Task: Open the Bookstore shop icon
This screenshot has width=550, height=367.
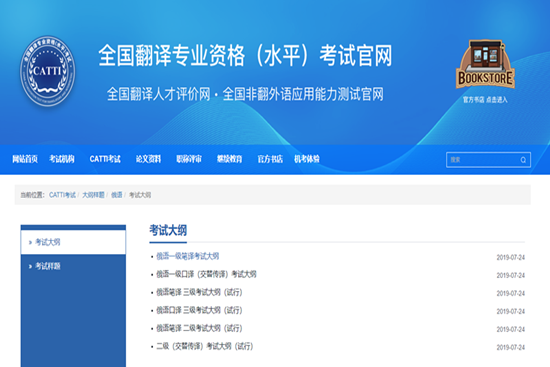Action: click(x=485, y=64)
